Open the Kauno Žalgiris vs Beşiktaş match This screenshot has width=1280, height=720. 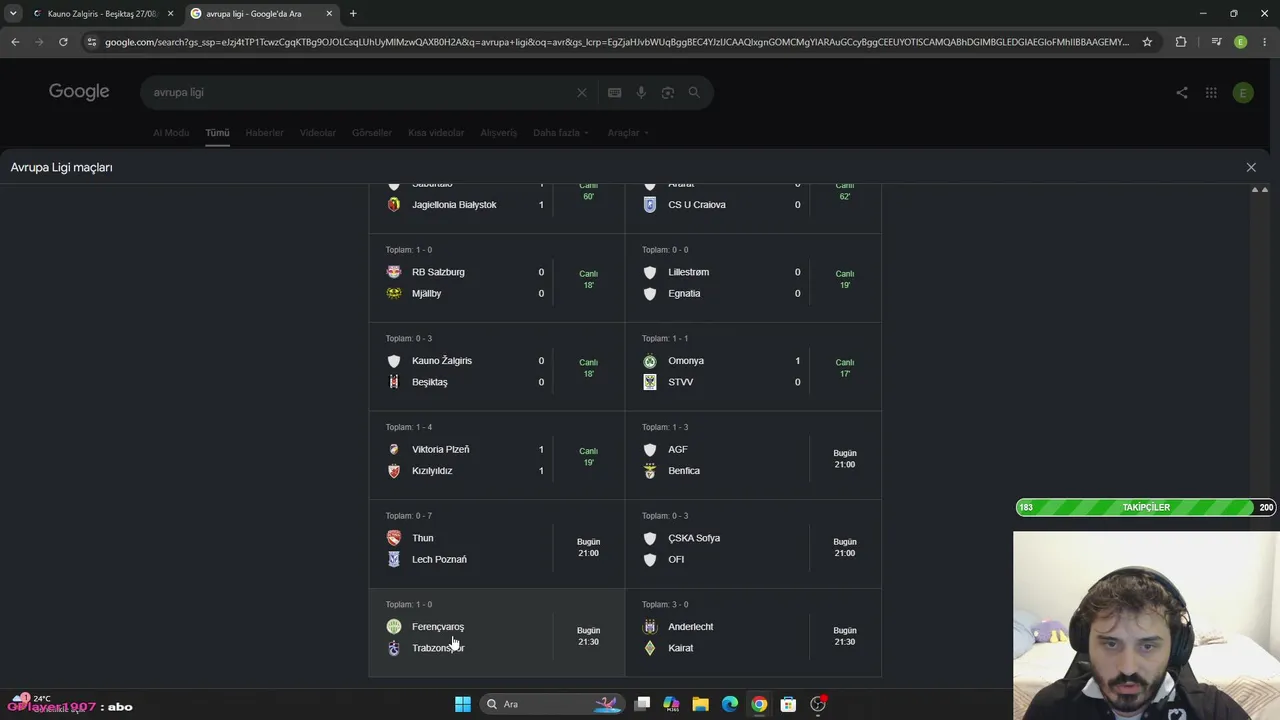point(497,367)
